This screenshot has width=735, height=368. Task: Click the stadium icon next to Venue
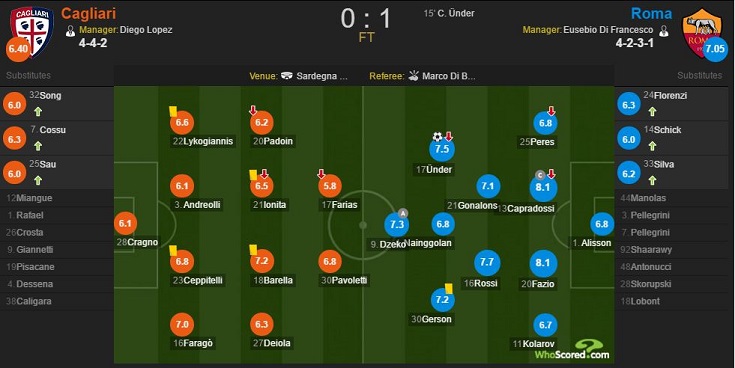pos(287,76)
